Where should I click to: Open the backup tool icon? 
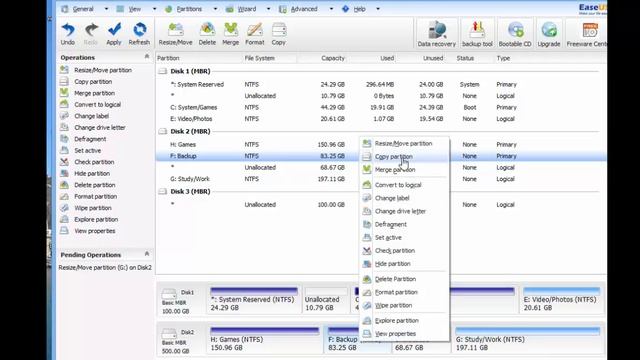tap(477, 34)
